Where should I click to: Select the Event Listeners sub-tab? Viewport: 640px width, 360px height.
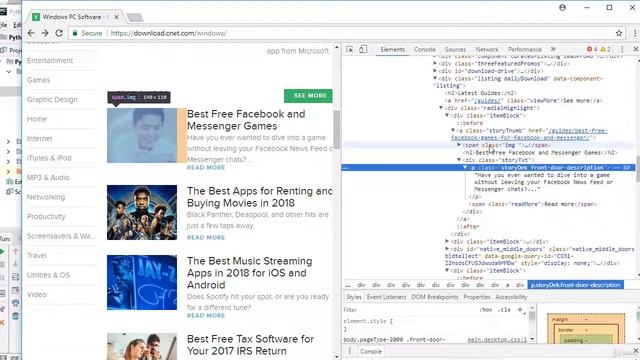[x=386, y=297]
